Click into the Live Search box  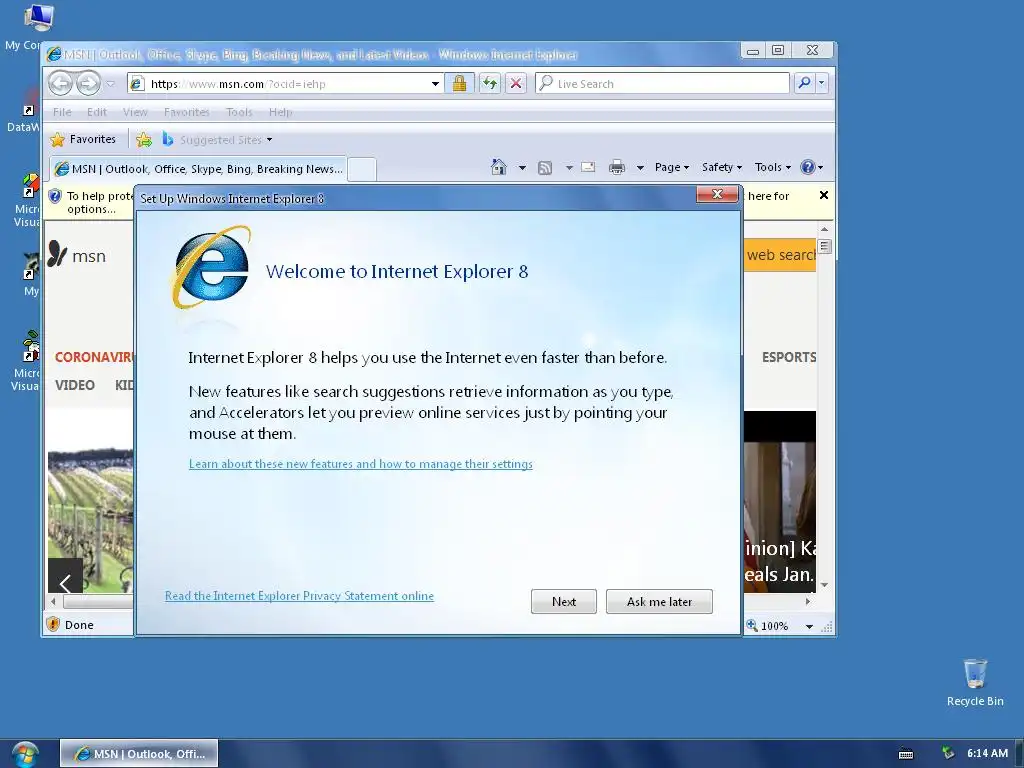click(x=662, y=84)
